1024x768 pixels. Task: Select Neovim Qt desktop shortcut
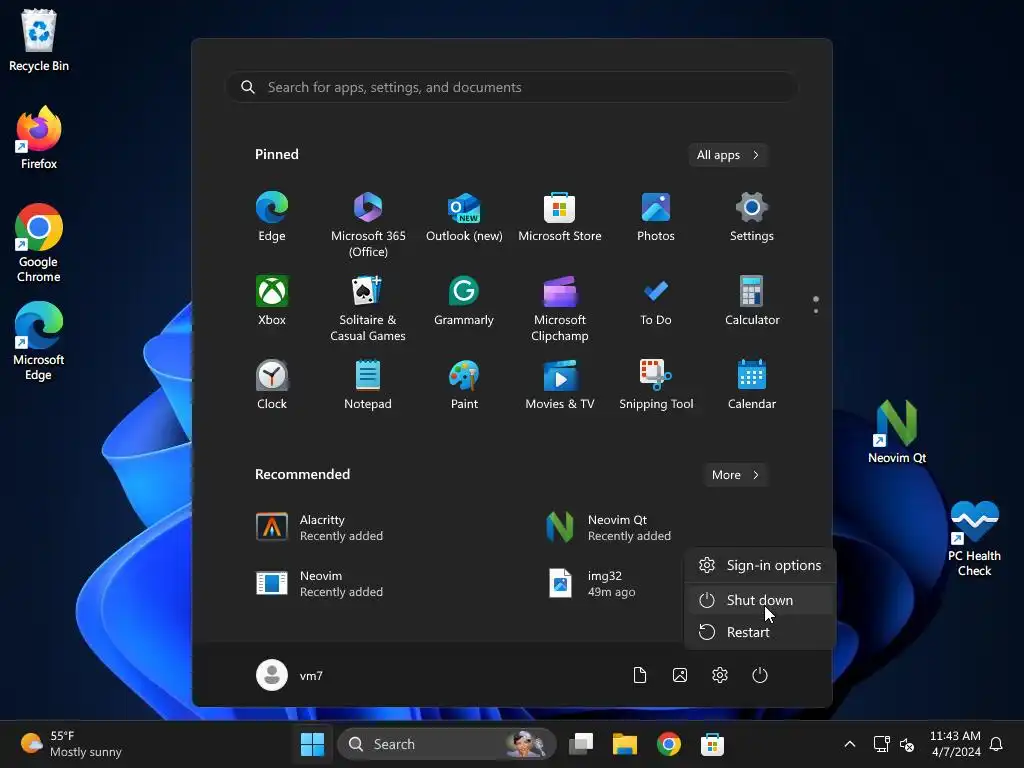pyautogui.click(x=897, y=432)
